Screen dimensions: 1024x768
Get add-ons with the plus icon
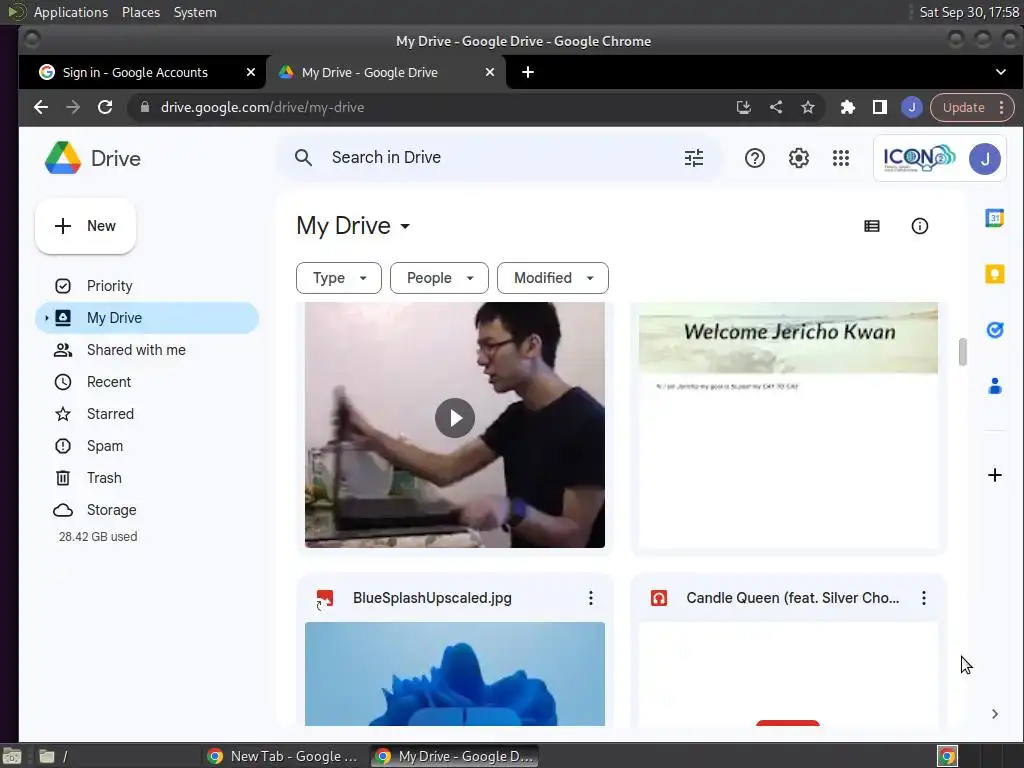tap(994, 475)
